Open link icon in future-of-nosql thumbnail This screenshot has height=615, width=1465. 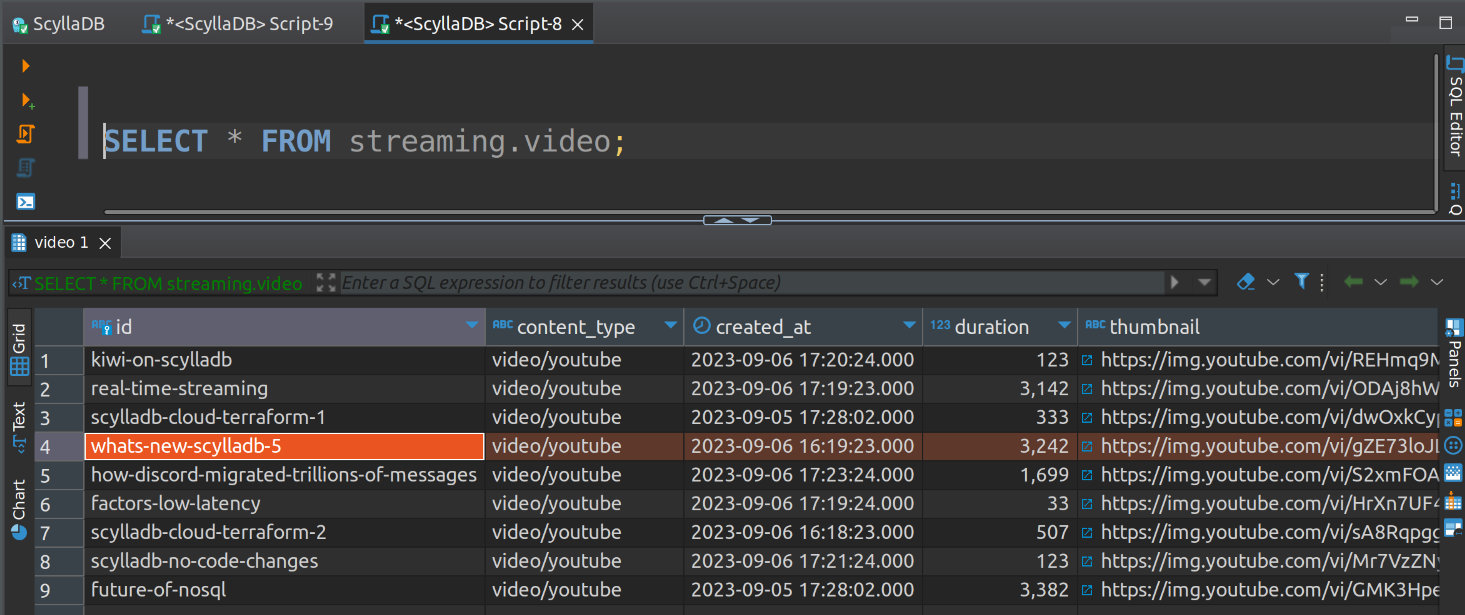tap(1087, 590)
